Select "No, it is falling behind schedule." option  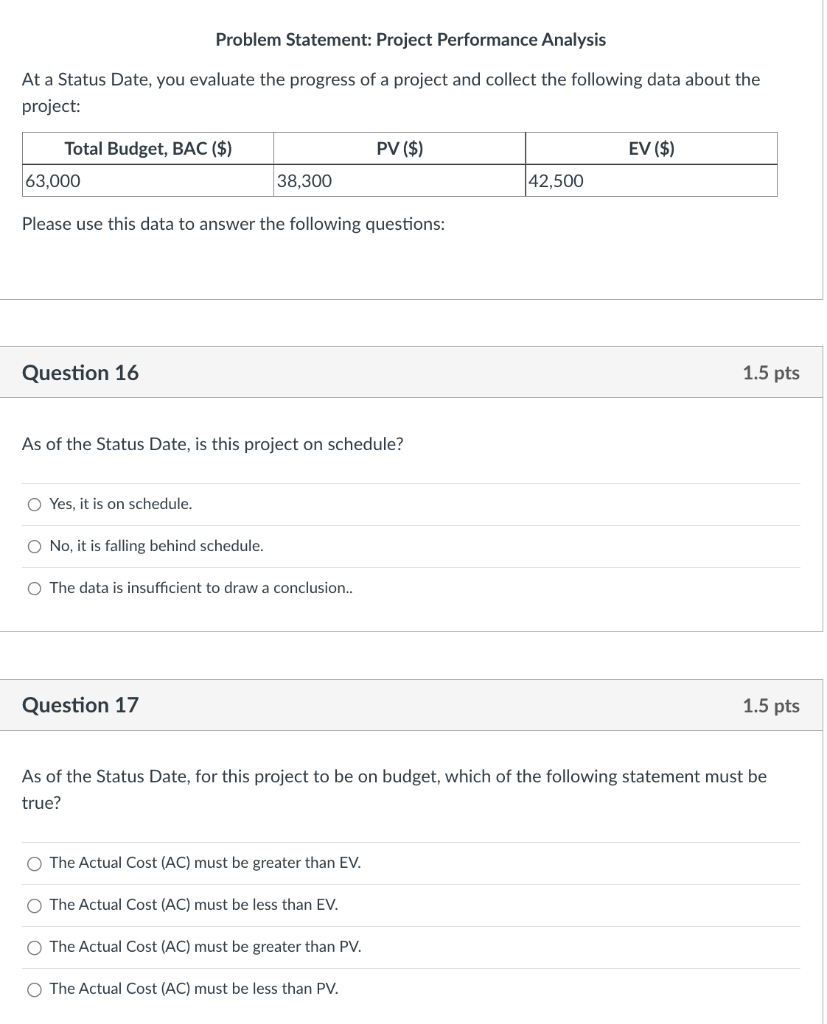[33, 546]
